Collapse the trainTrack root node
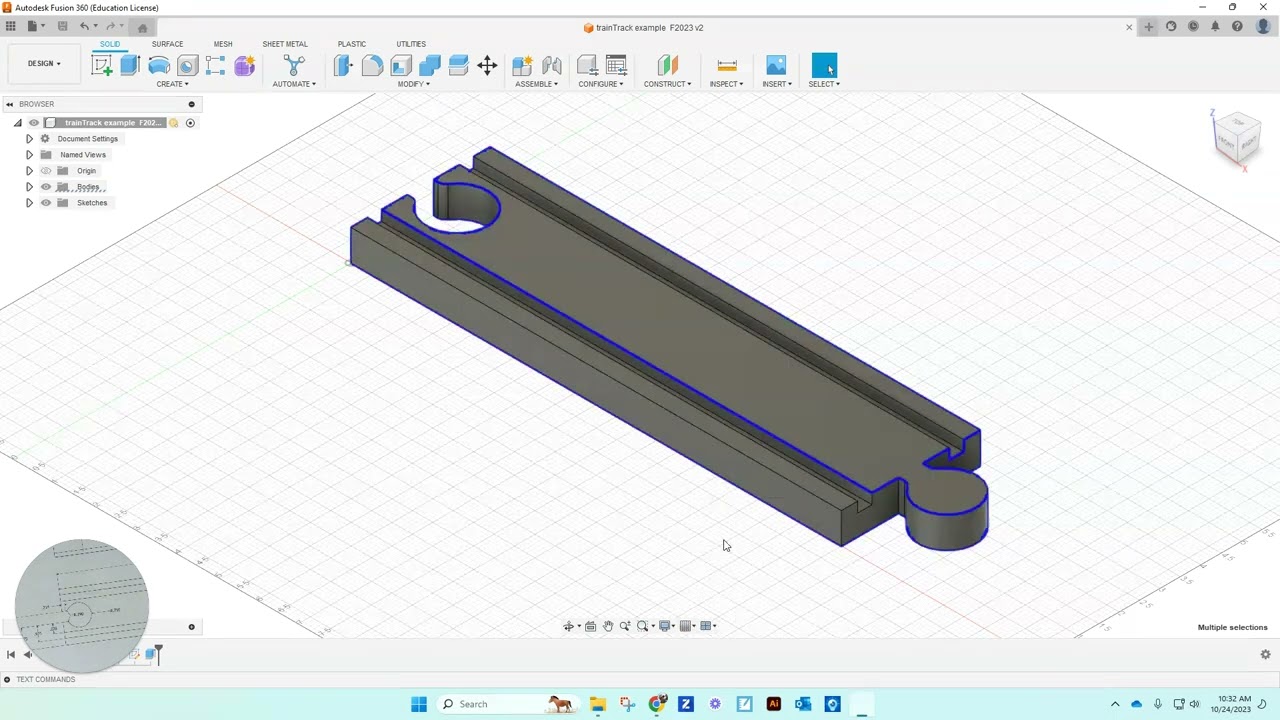Viewport: 1280px width, 720px height. coord(17,123)
